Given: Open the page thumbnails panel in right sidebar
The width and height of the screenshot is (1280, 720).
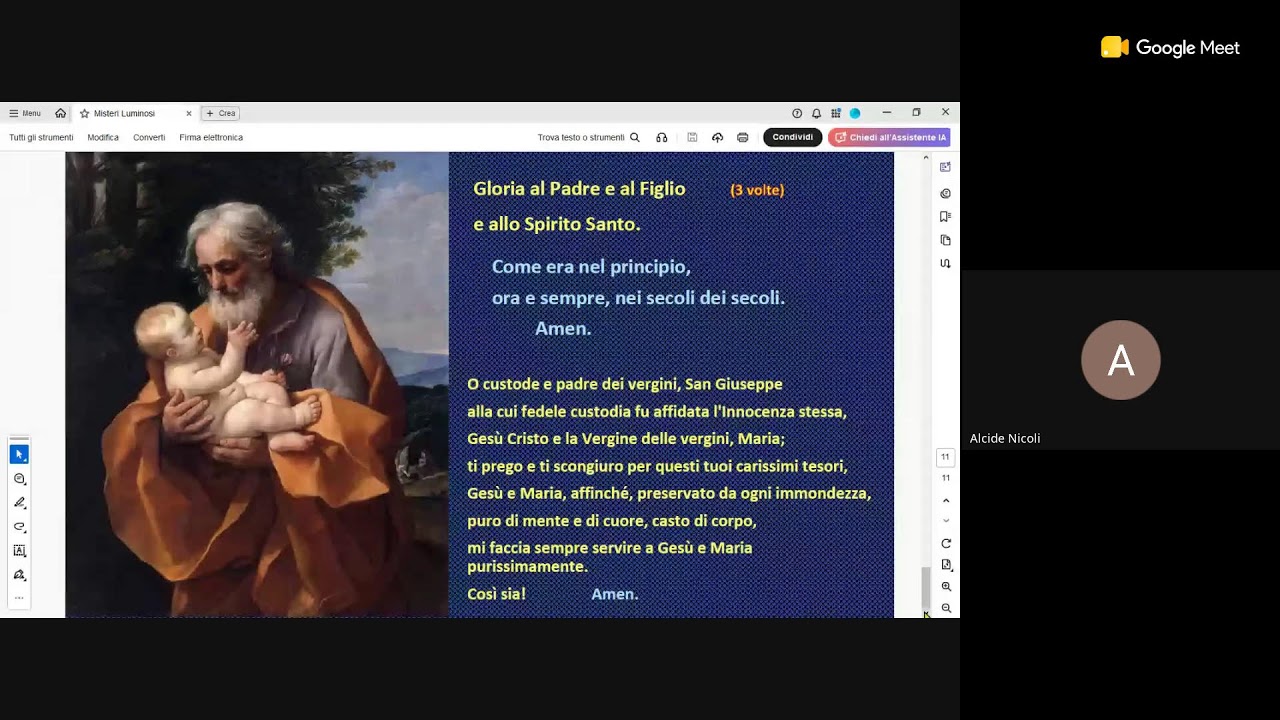Looking at the screenshot, I should point(946,240).
